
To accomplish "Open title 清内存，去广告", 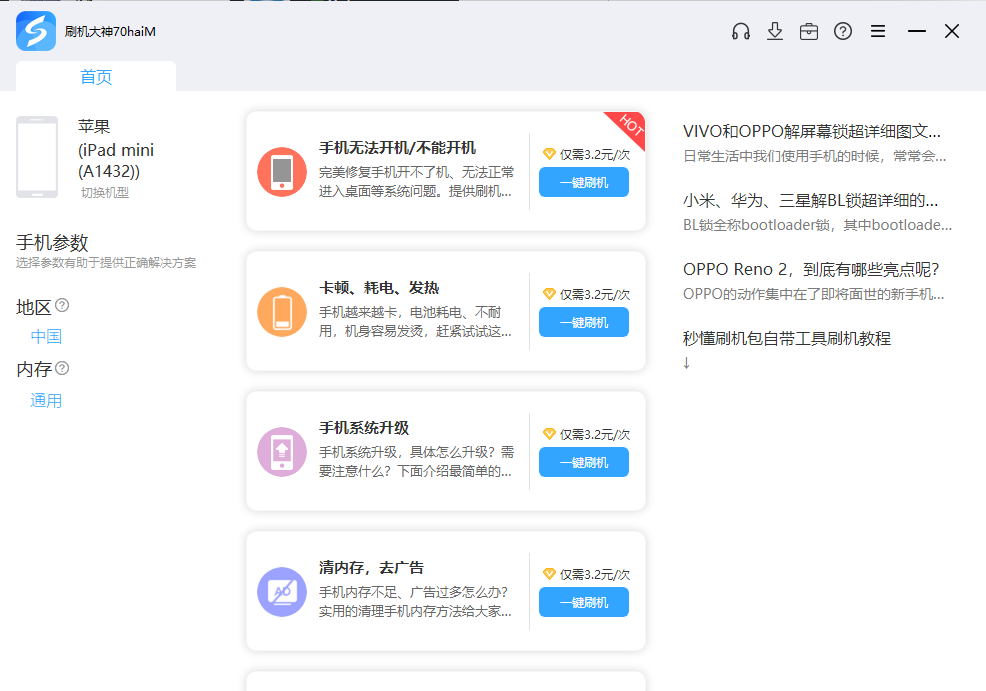I will (x=371, y=568).
